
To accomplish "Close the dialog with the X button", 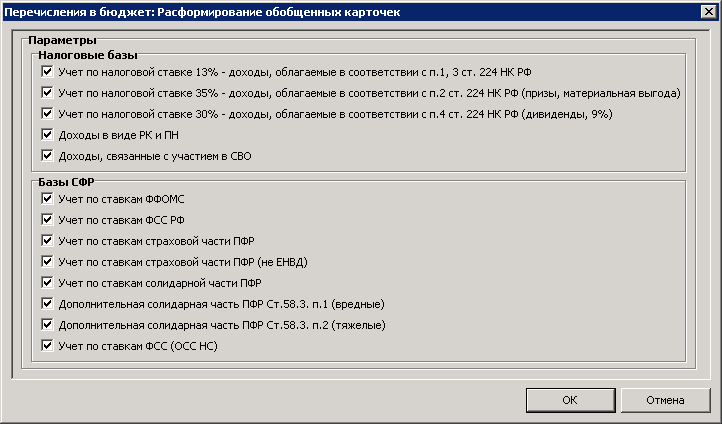I will pyautogui.click(x=709, y=12).
